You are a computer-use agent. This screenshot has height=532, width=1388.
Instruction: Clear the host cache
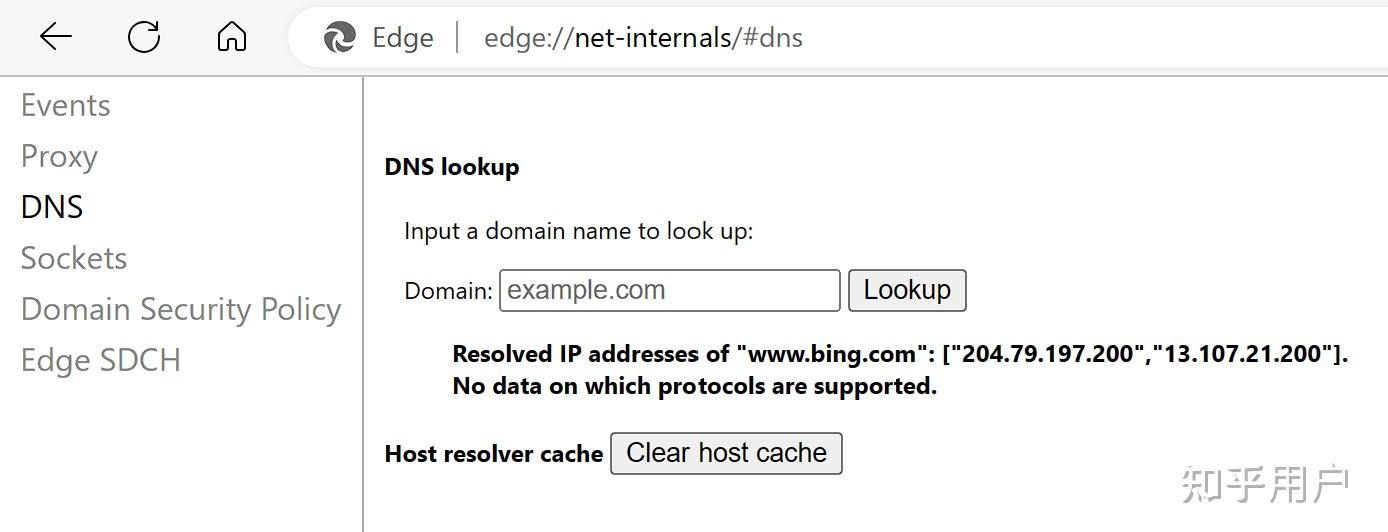click(726, 453)
